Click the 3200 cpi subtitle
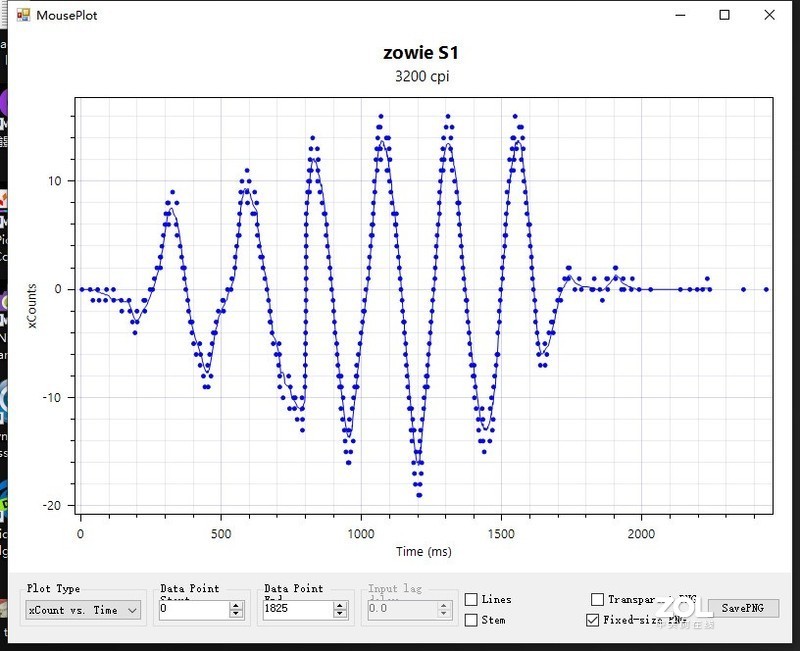Image resolution: width=800 pixels, height=651 pixels. (x=422, y=77)
